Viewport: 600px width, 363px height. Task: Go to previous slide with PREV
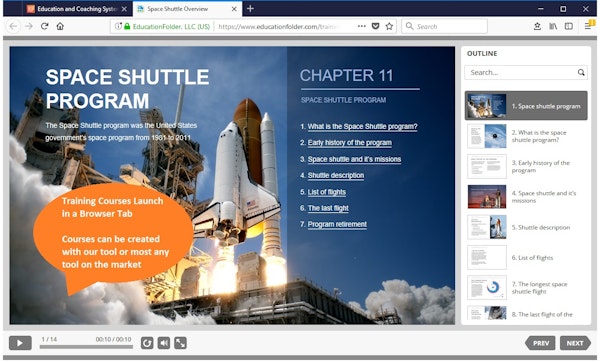pos(540,343)
